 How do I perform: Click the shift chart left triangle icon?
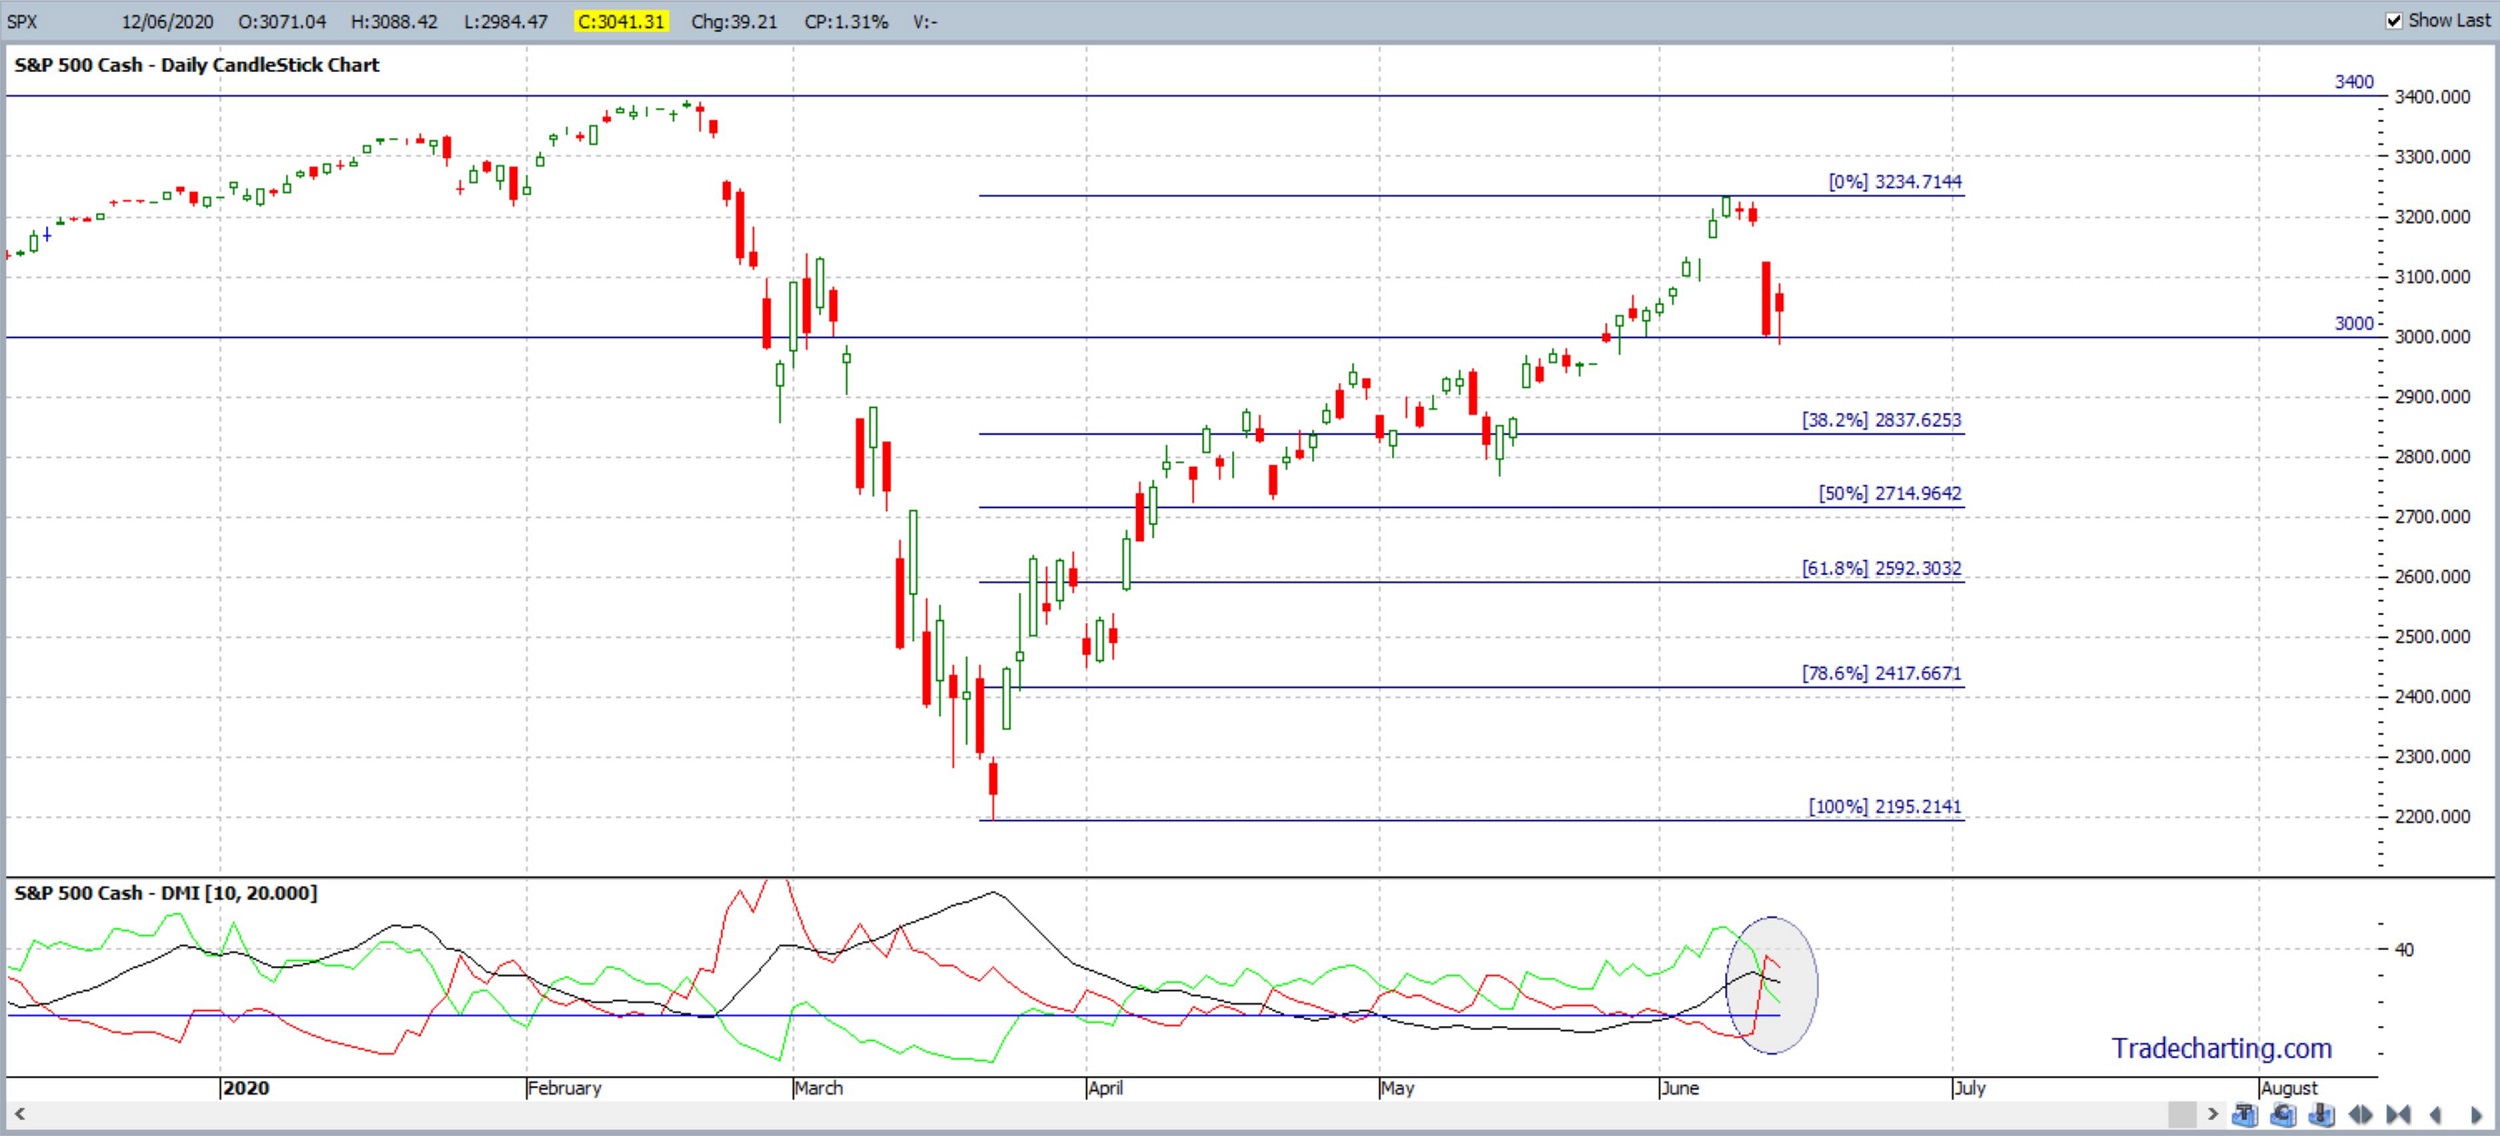tap(2435, 1114)
